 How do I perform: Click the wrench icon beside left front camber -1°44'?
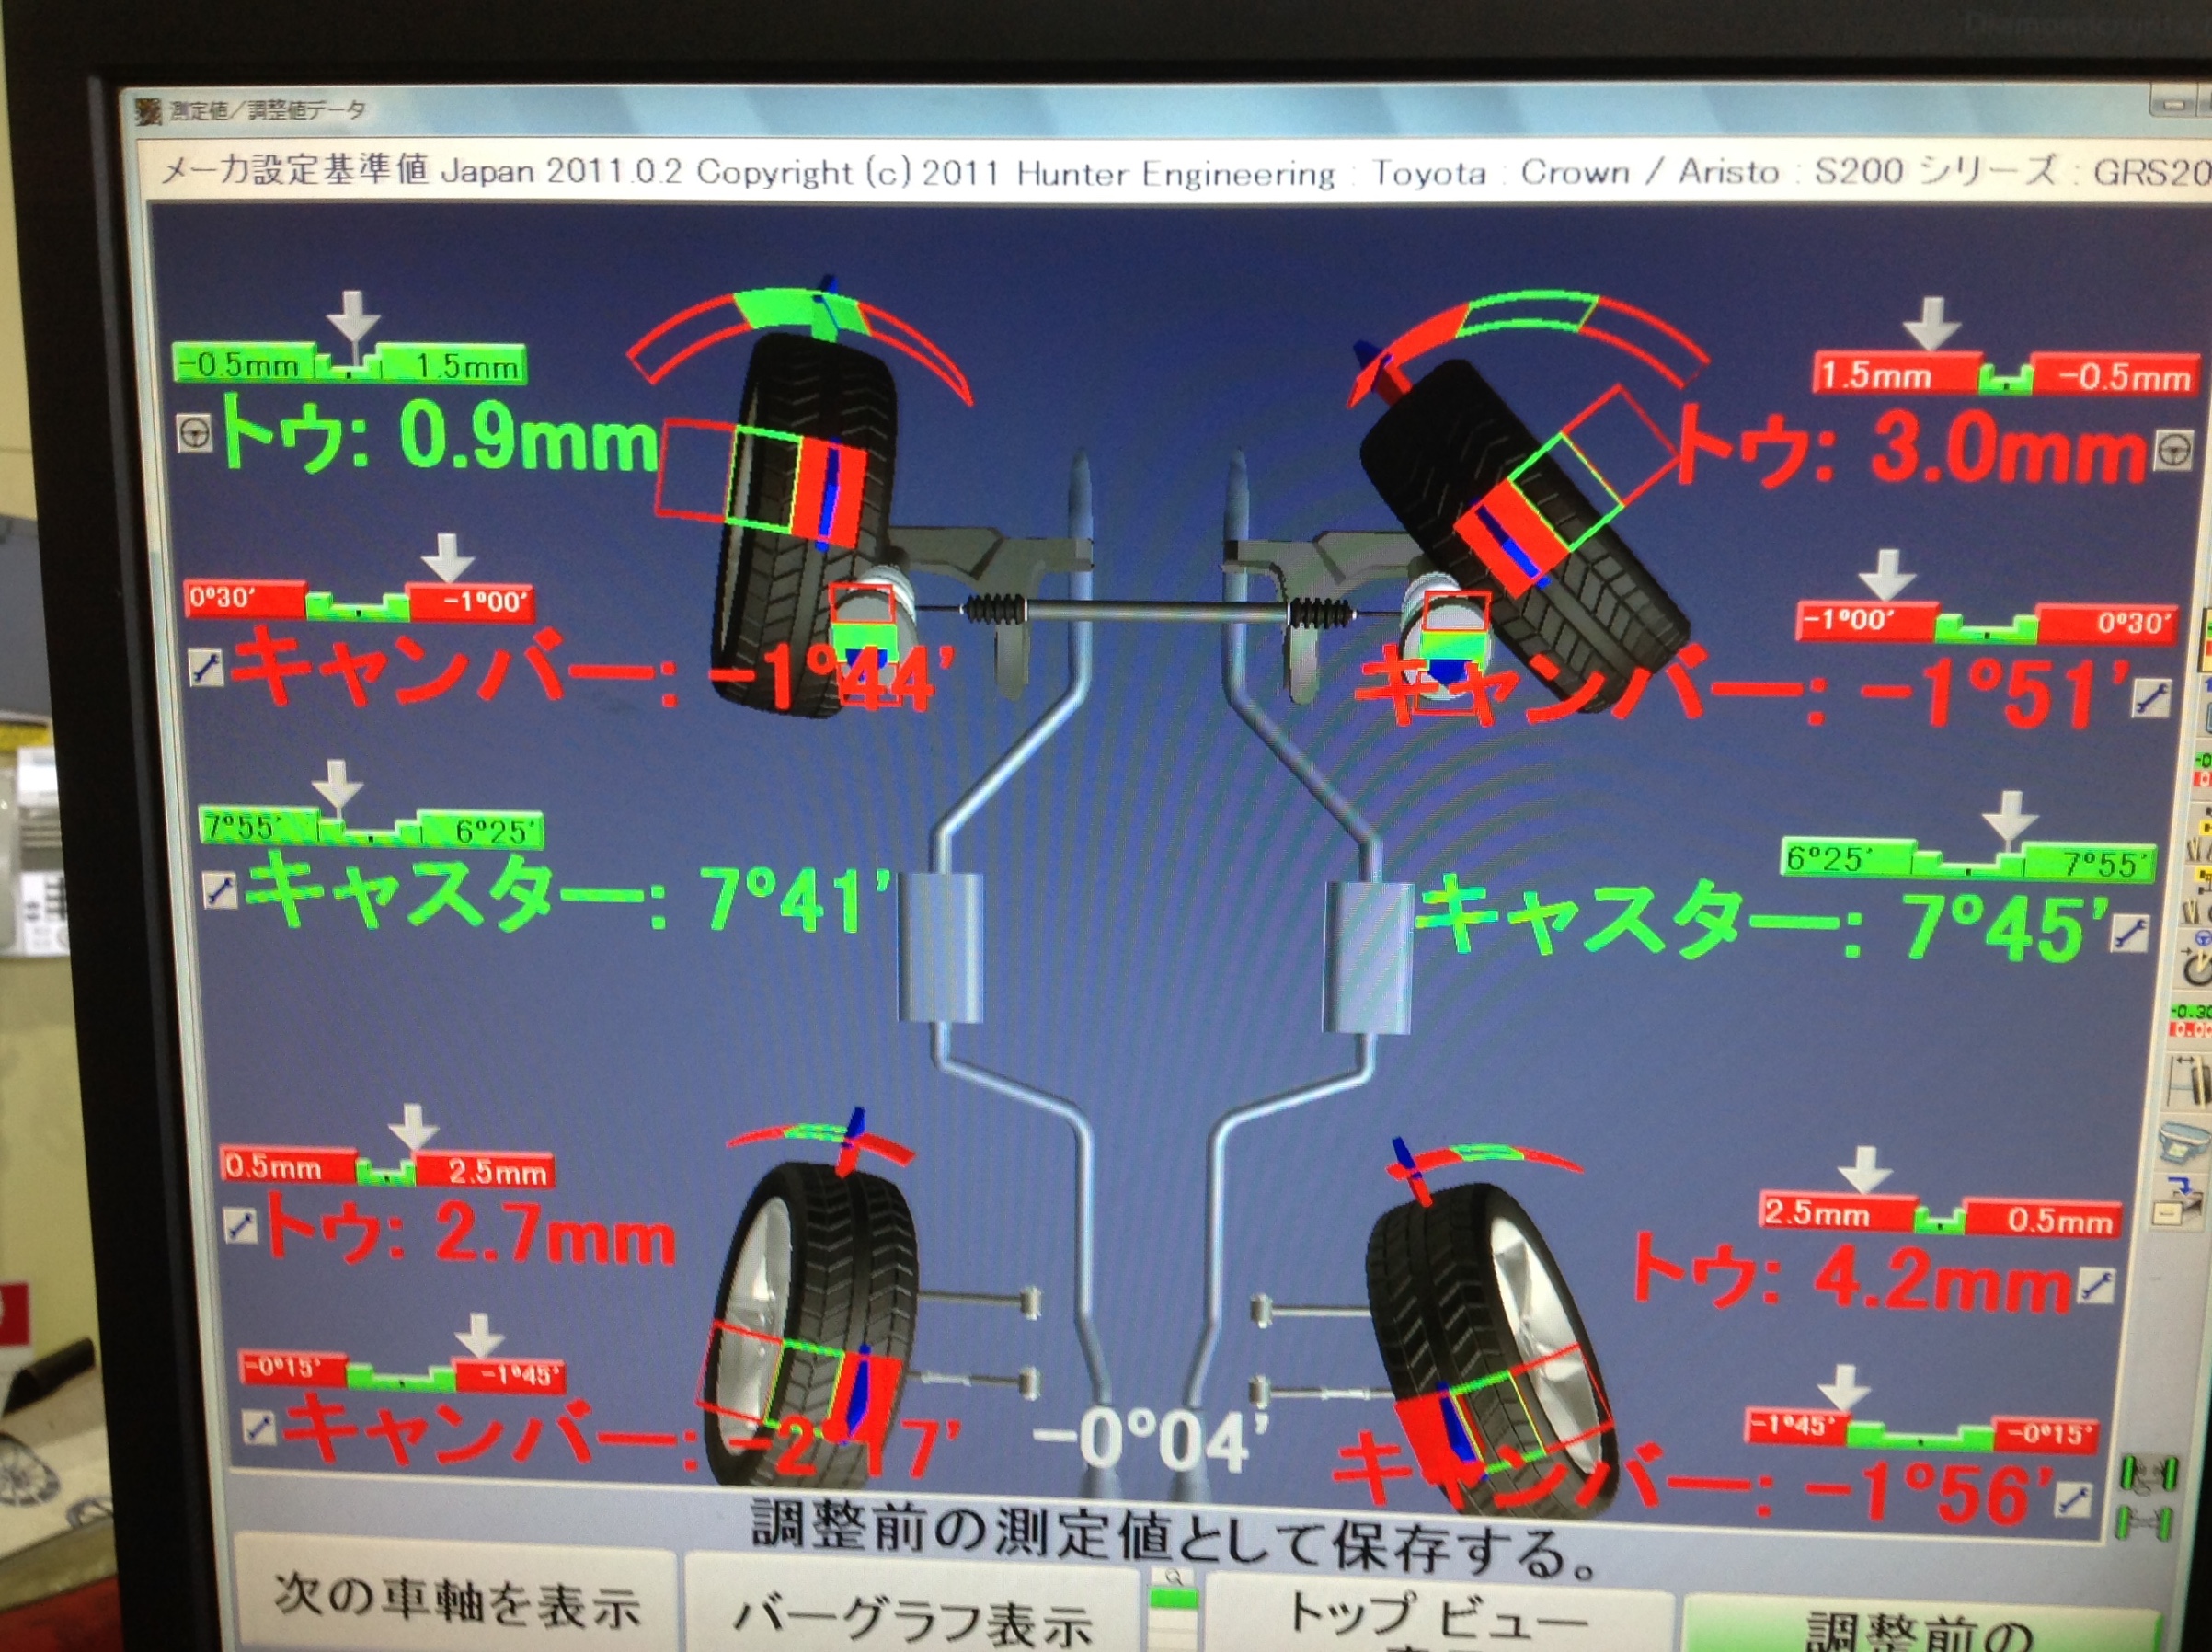pyautogui.click(x=206, y=667)
